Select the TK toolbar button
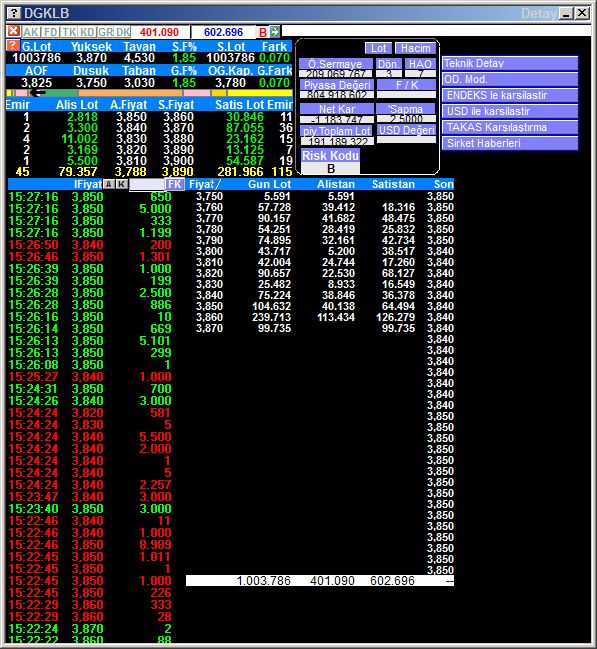The width and height of the screenshot is (597, 649). 69,32
